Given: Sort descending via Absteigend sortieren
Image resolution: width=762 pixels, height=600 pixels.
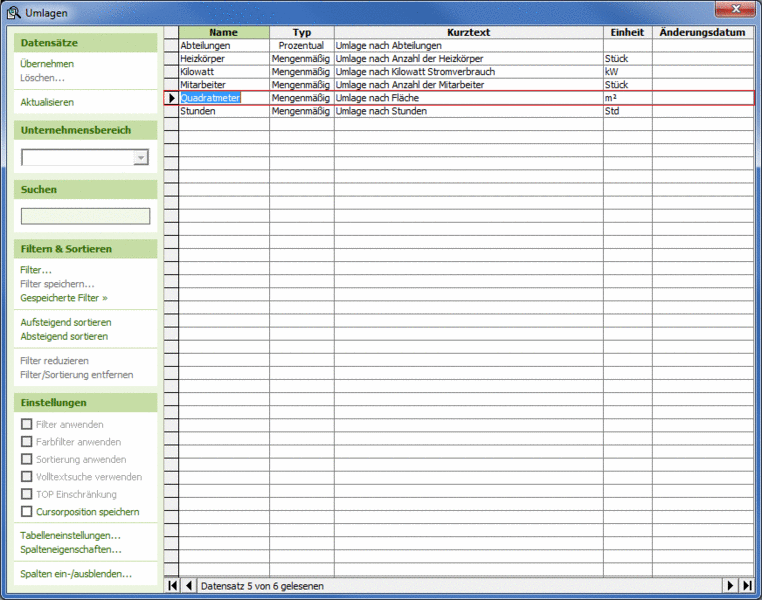Looking at the screenshot, I should pyautogui.click(x=64, y=336).
